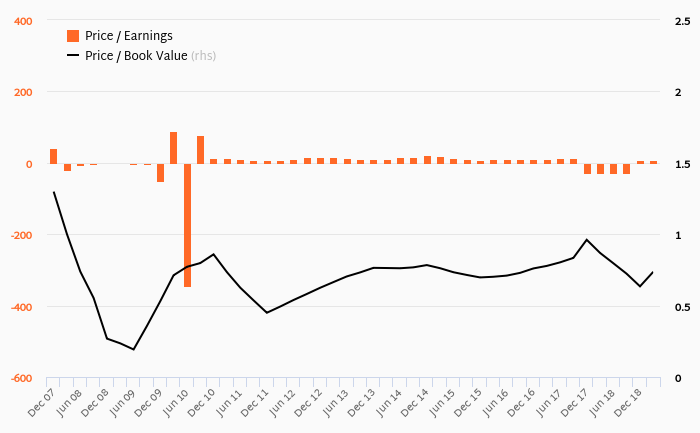Click the negative orange bar at Dec 09

click(x=160, y=173)
